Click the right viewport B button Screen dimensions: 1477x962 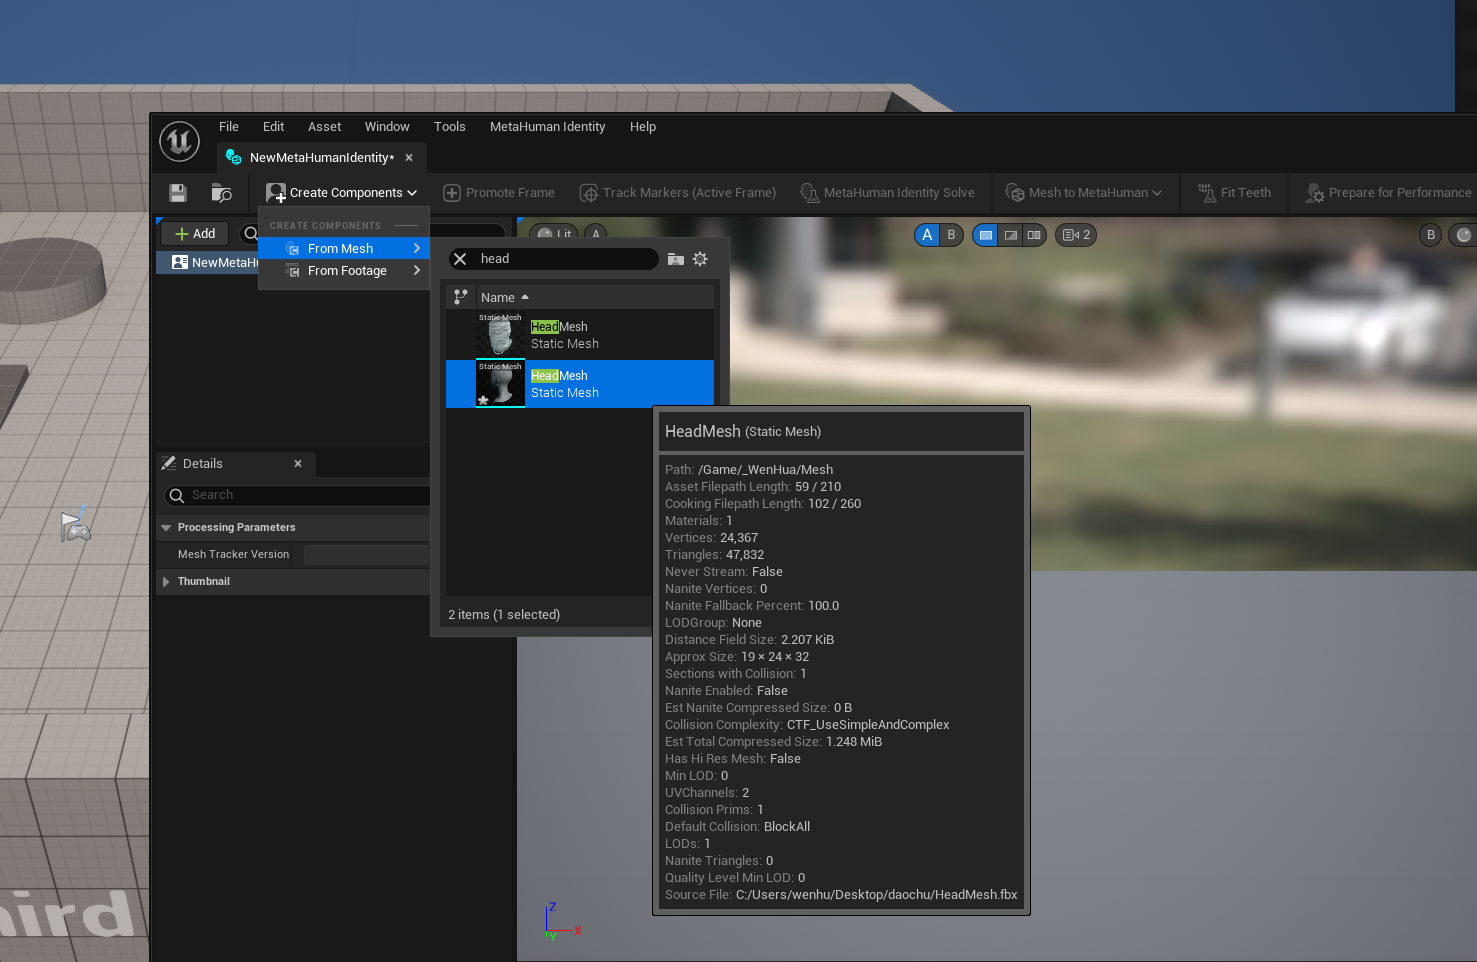pos(1431,235)
